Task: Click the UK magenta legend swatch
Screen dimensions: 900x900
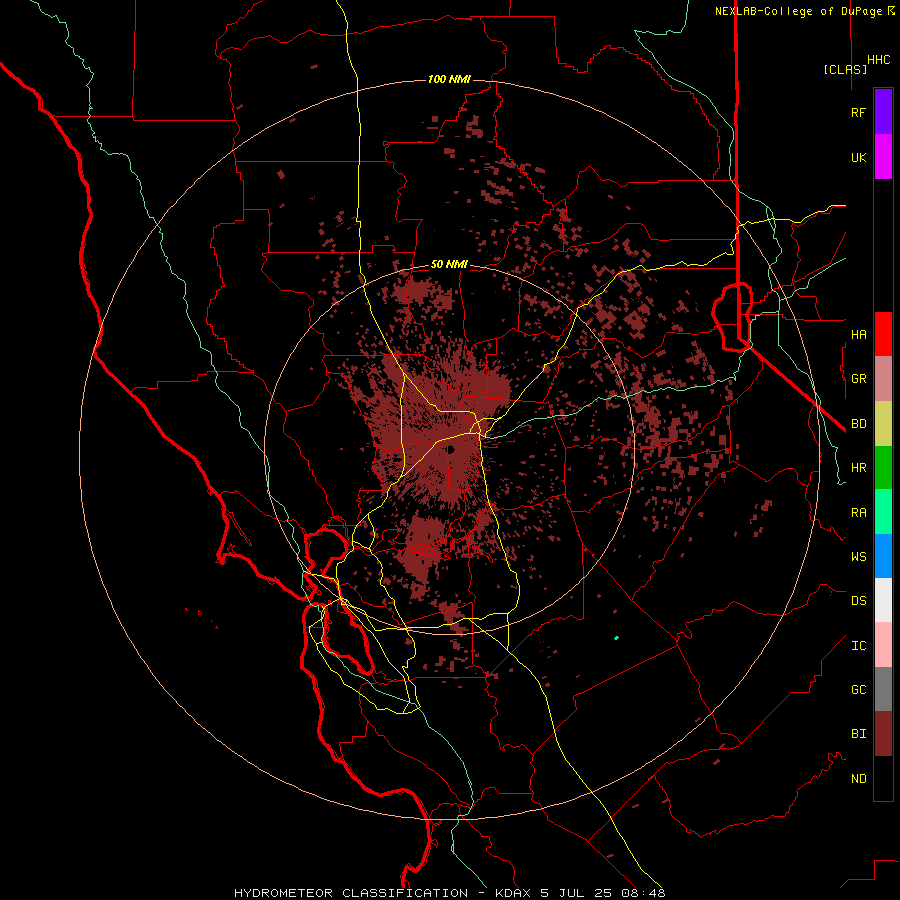Action: click(x=883, y=157)
